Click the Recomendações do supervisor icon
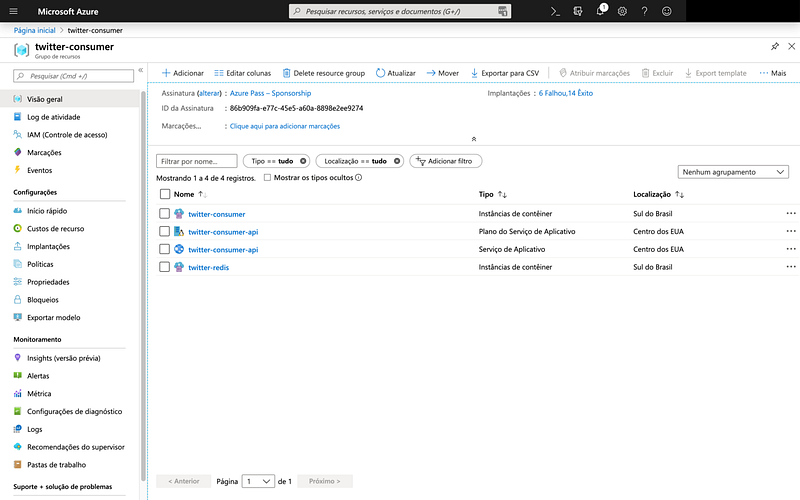Image resolution: width=800 pixels, height=500 pixels. 17,446
